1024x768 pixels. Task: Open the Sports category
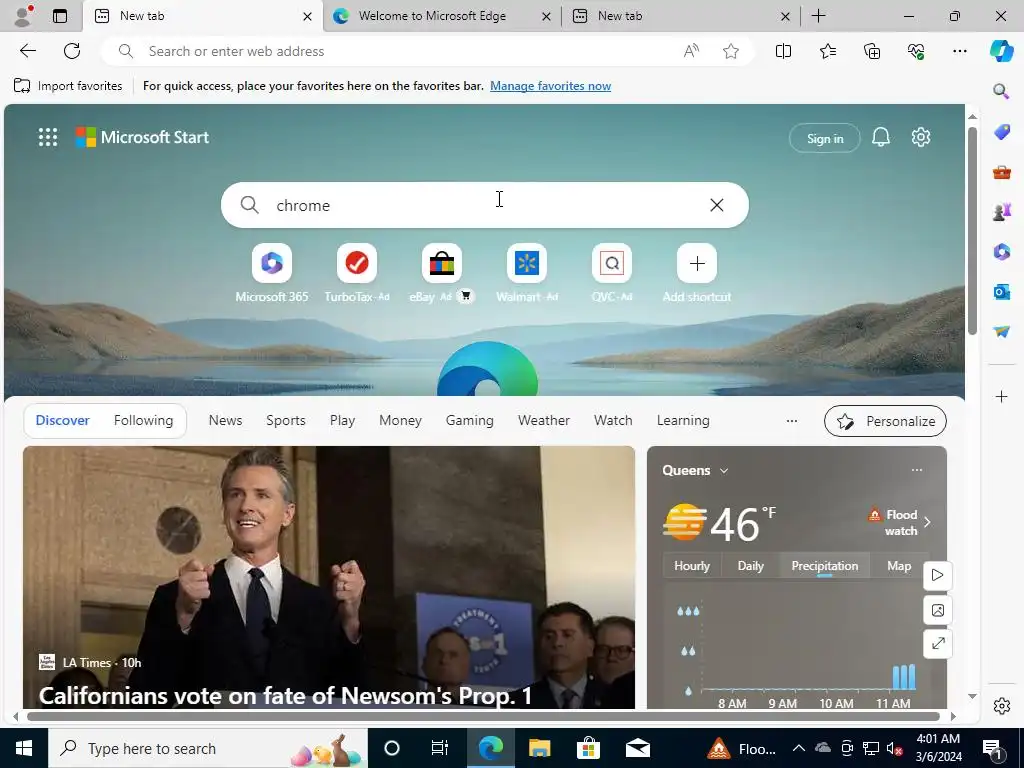pos(285,421)
